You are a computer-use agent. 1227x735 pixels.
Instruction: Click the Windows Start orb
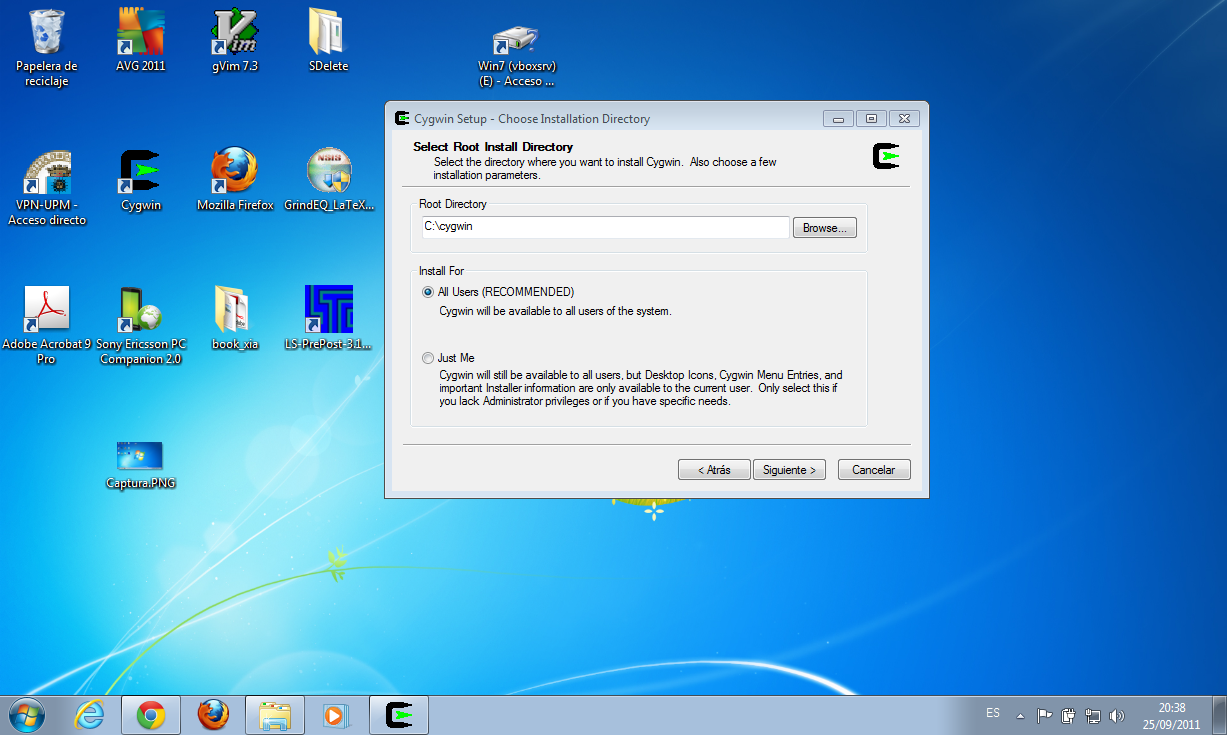[x=27, y=714]
